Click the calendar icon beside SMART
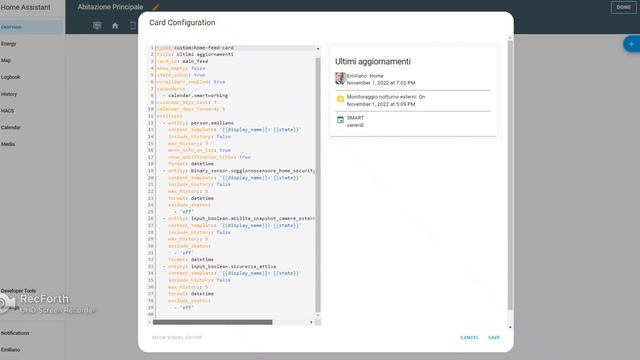The image size is (640, 360). point(340,120)
